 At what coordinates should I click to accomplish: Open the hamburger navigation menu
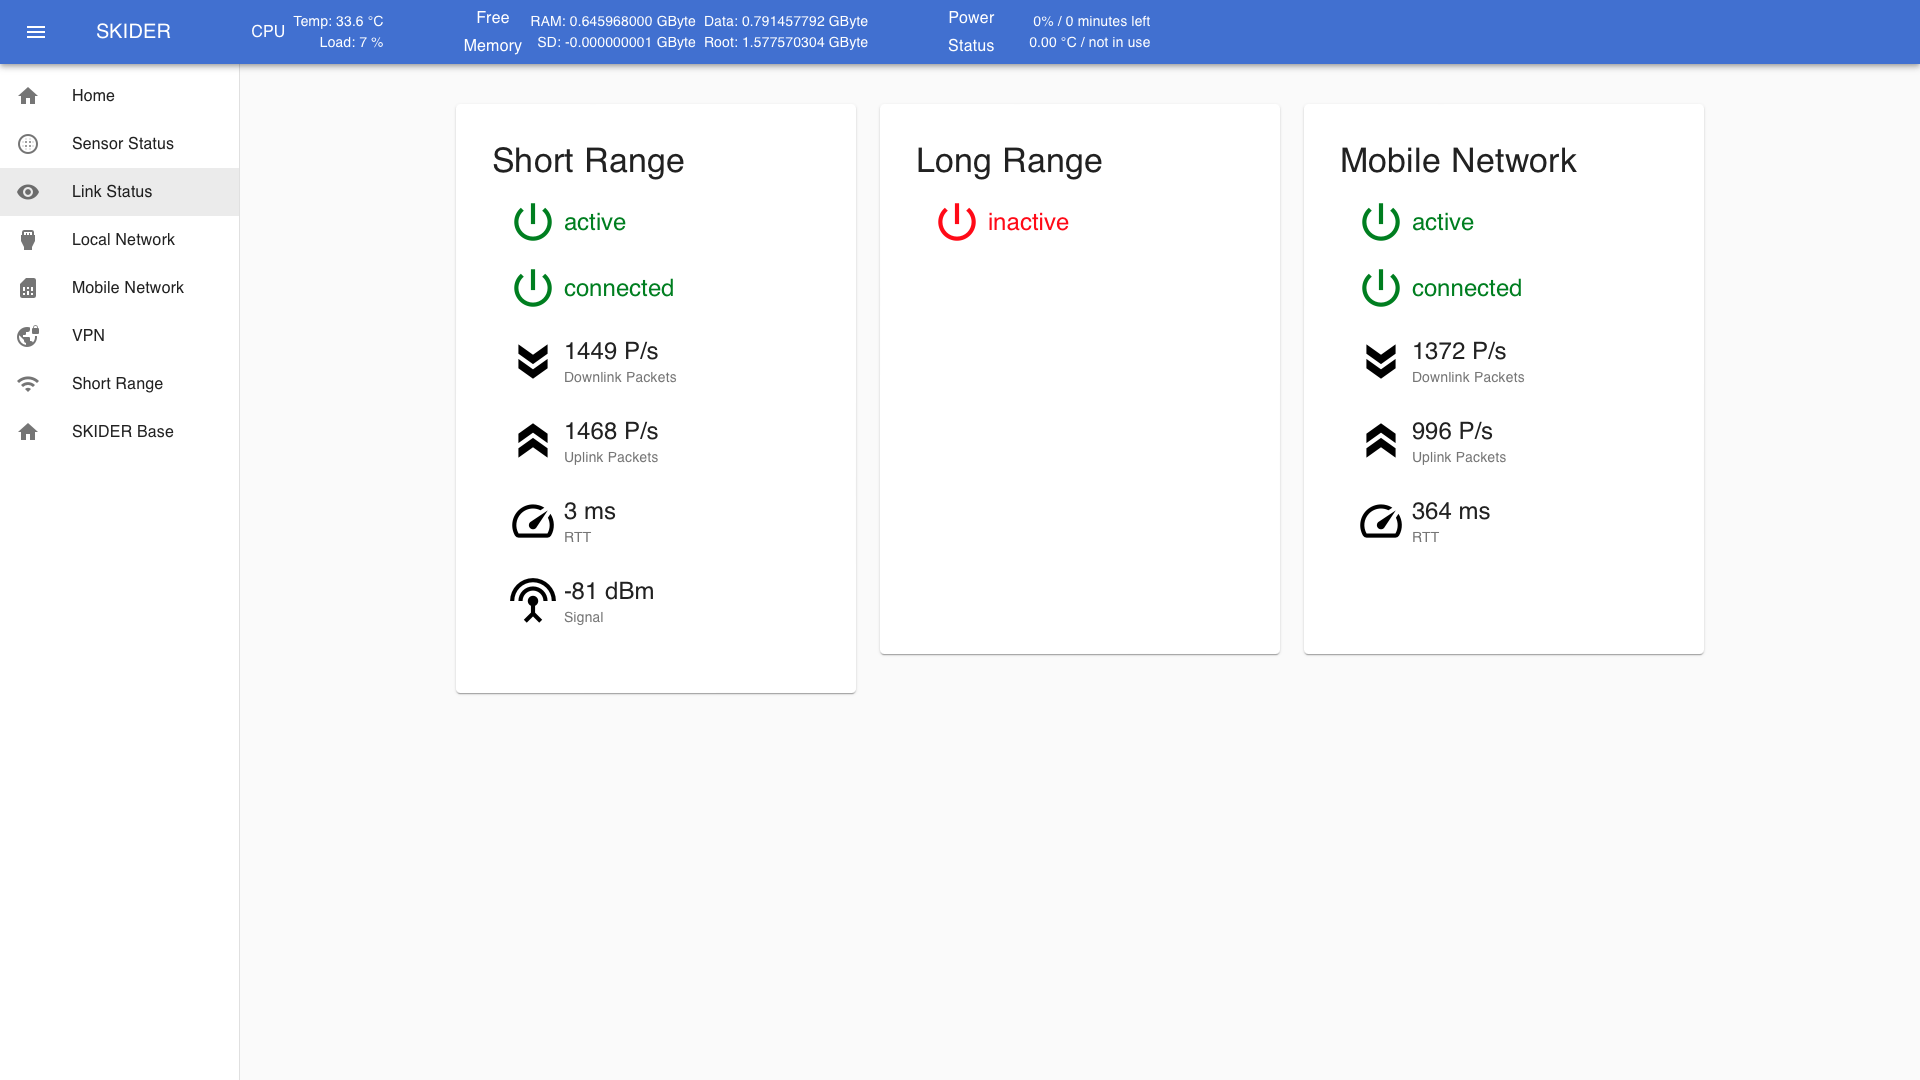[x=36, y=32]
